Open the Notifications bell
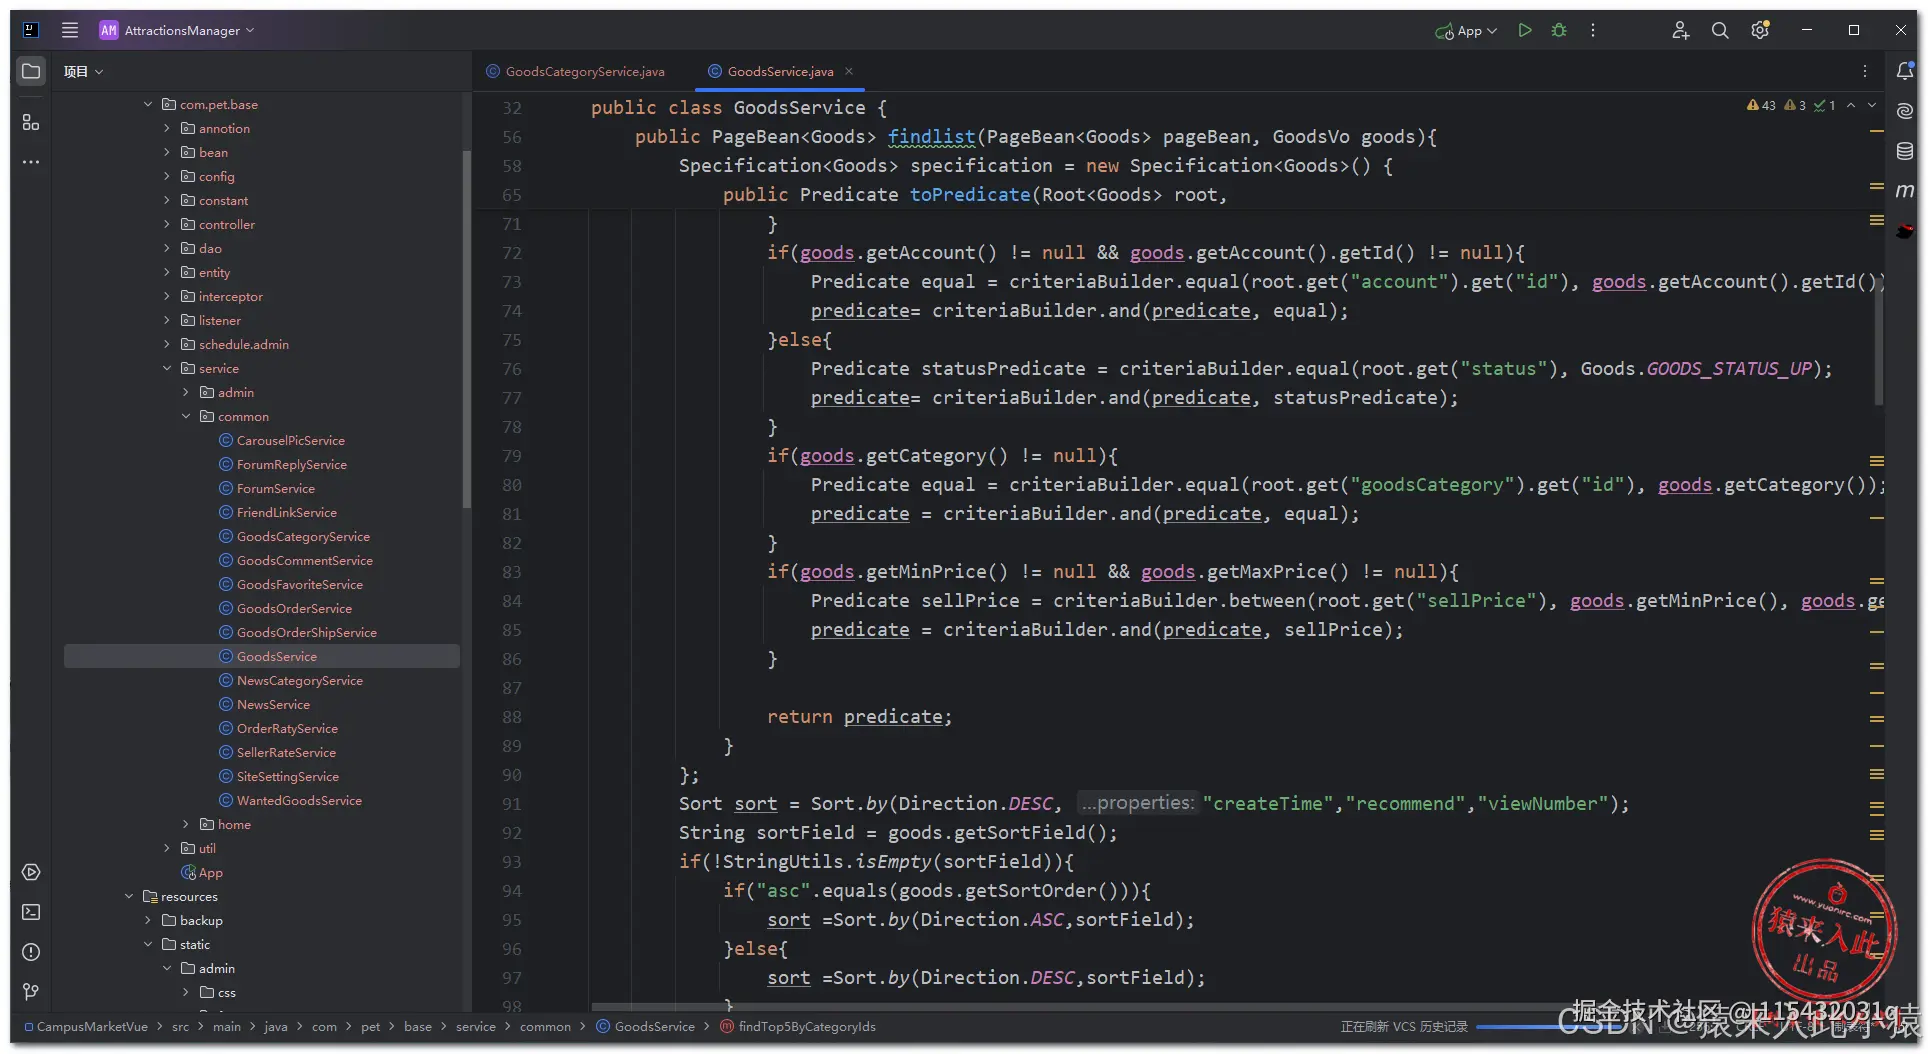 [x=1905, y=71]
